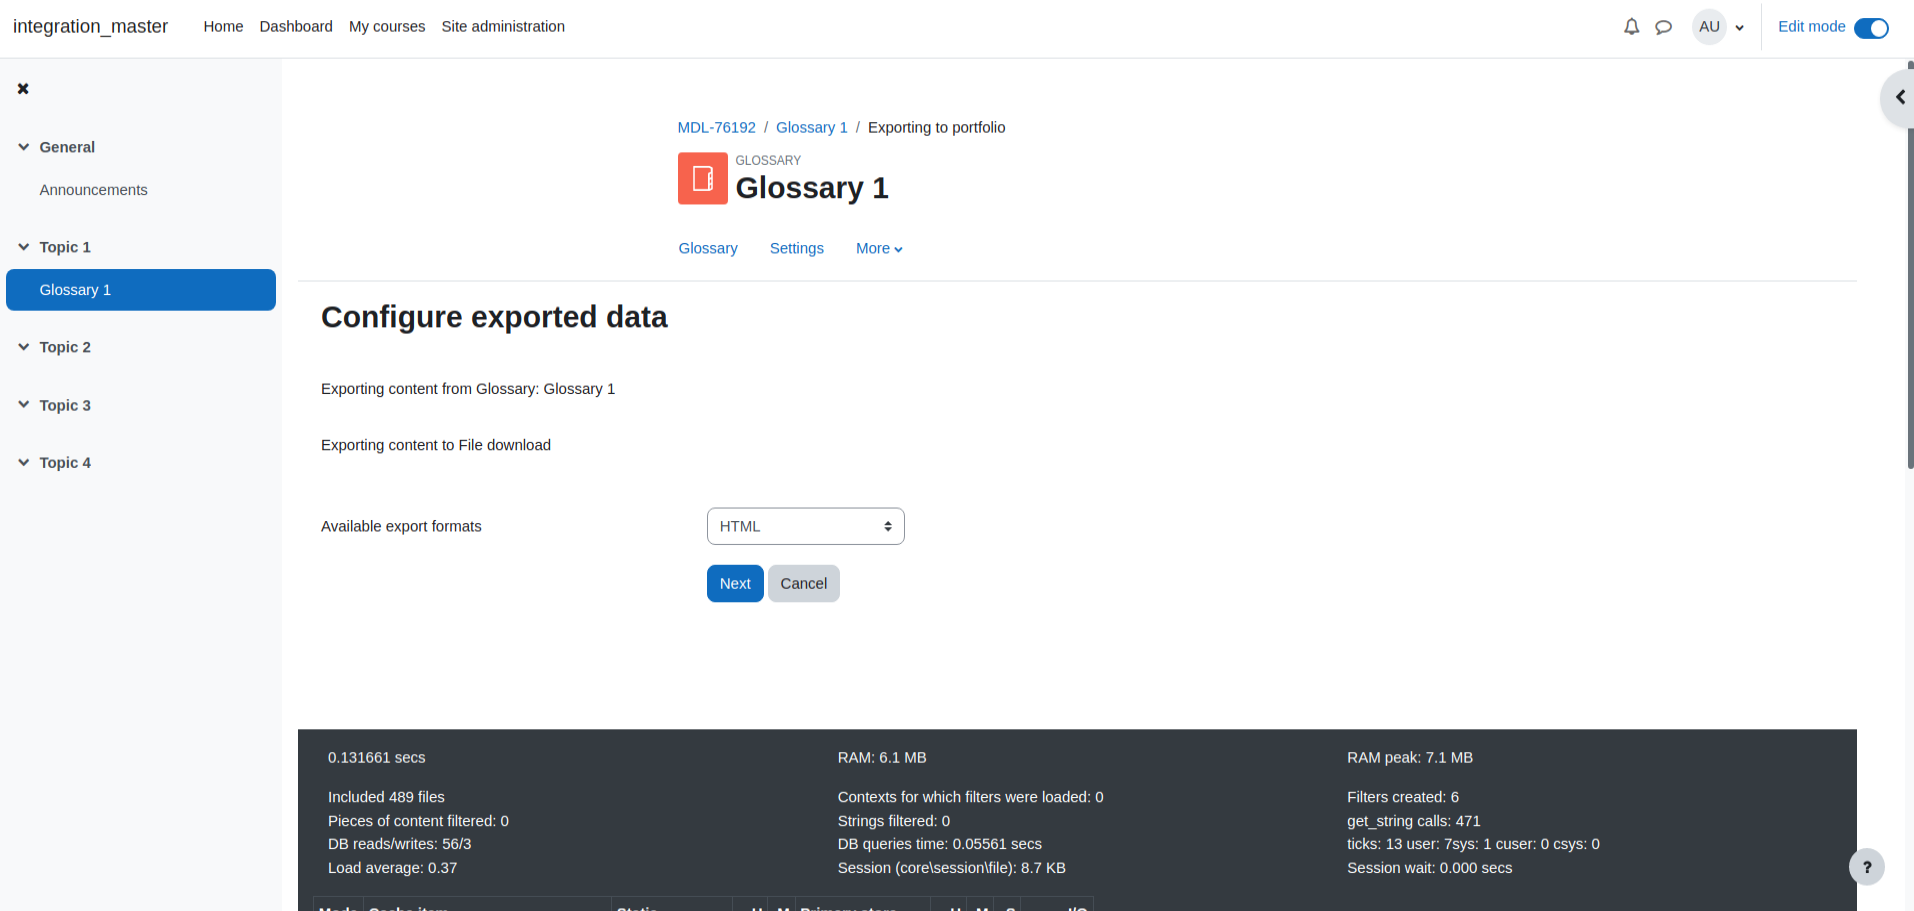Click 'Configure exported data' heading
Viewport: 1914px width, 911px height.
pos(494,317)
